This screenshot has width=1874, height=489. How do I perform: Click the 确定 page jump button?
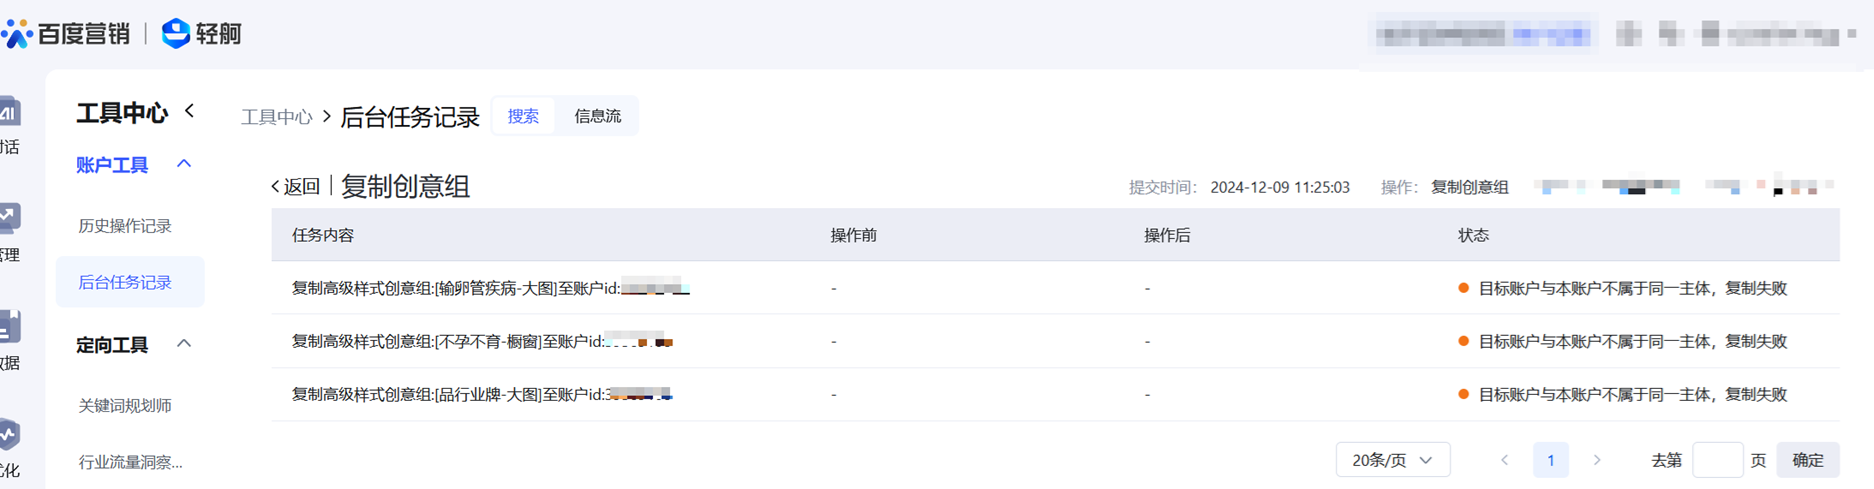(1807, 460)
